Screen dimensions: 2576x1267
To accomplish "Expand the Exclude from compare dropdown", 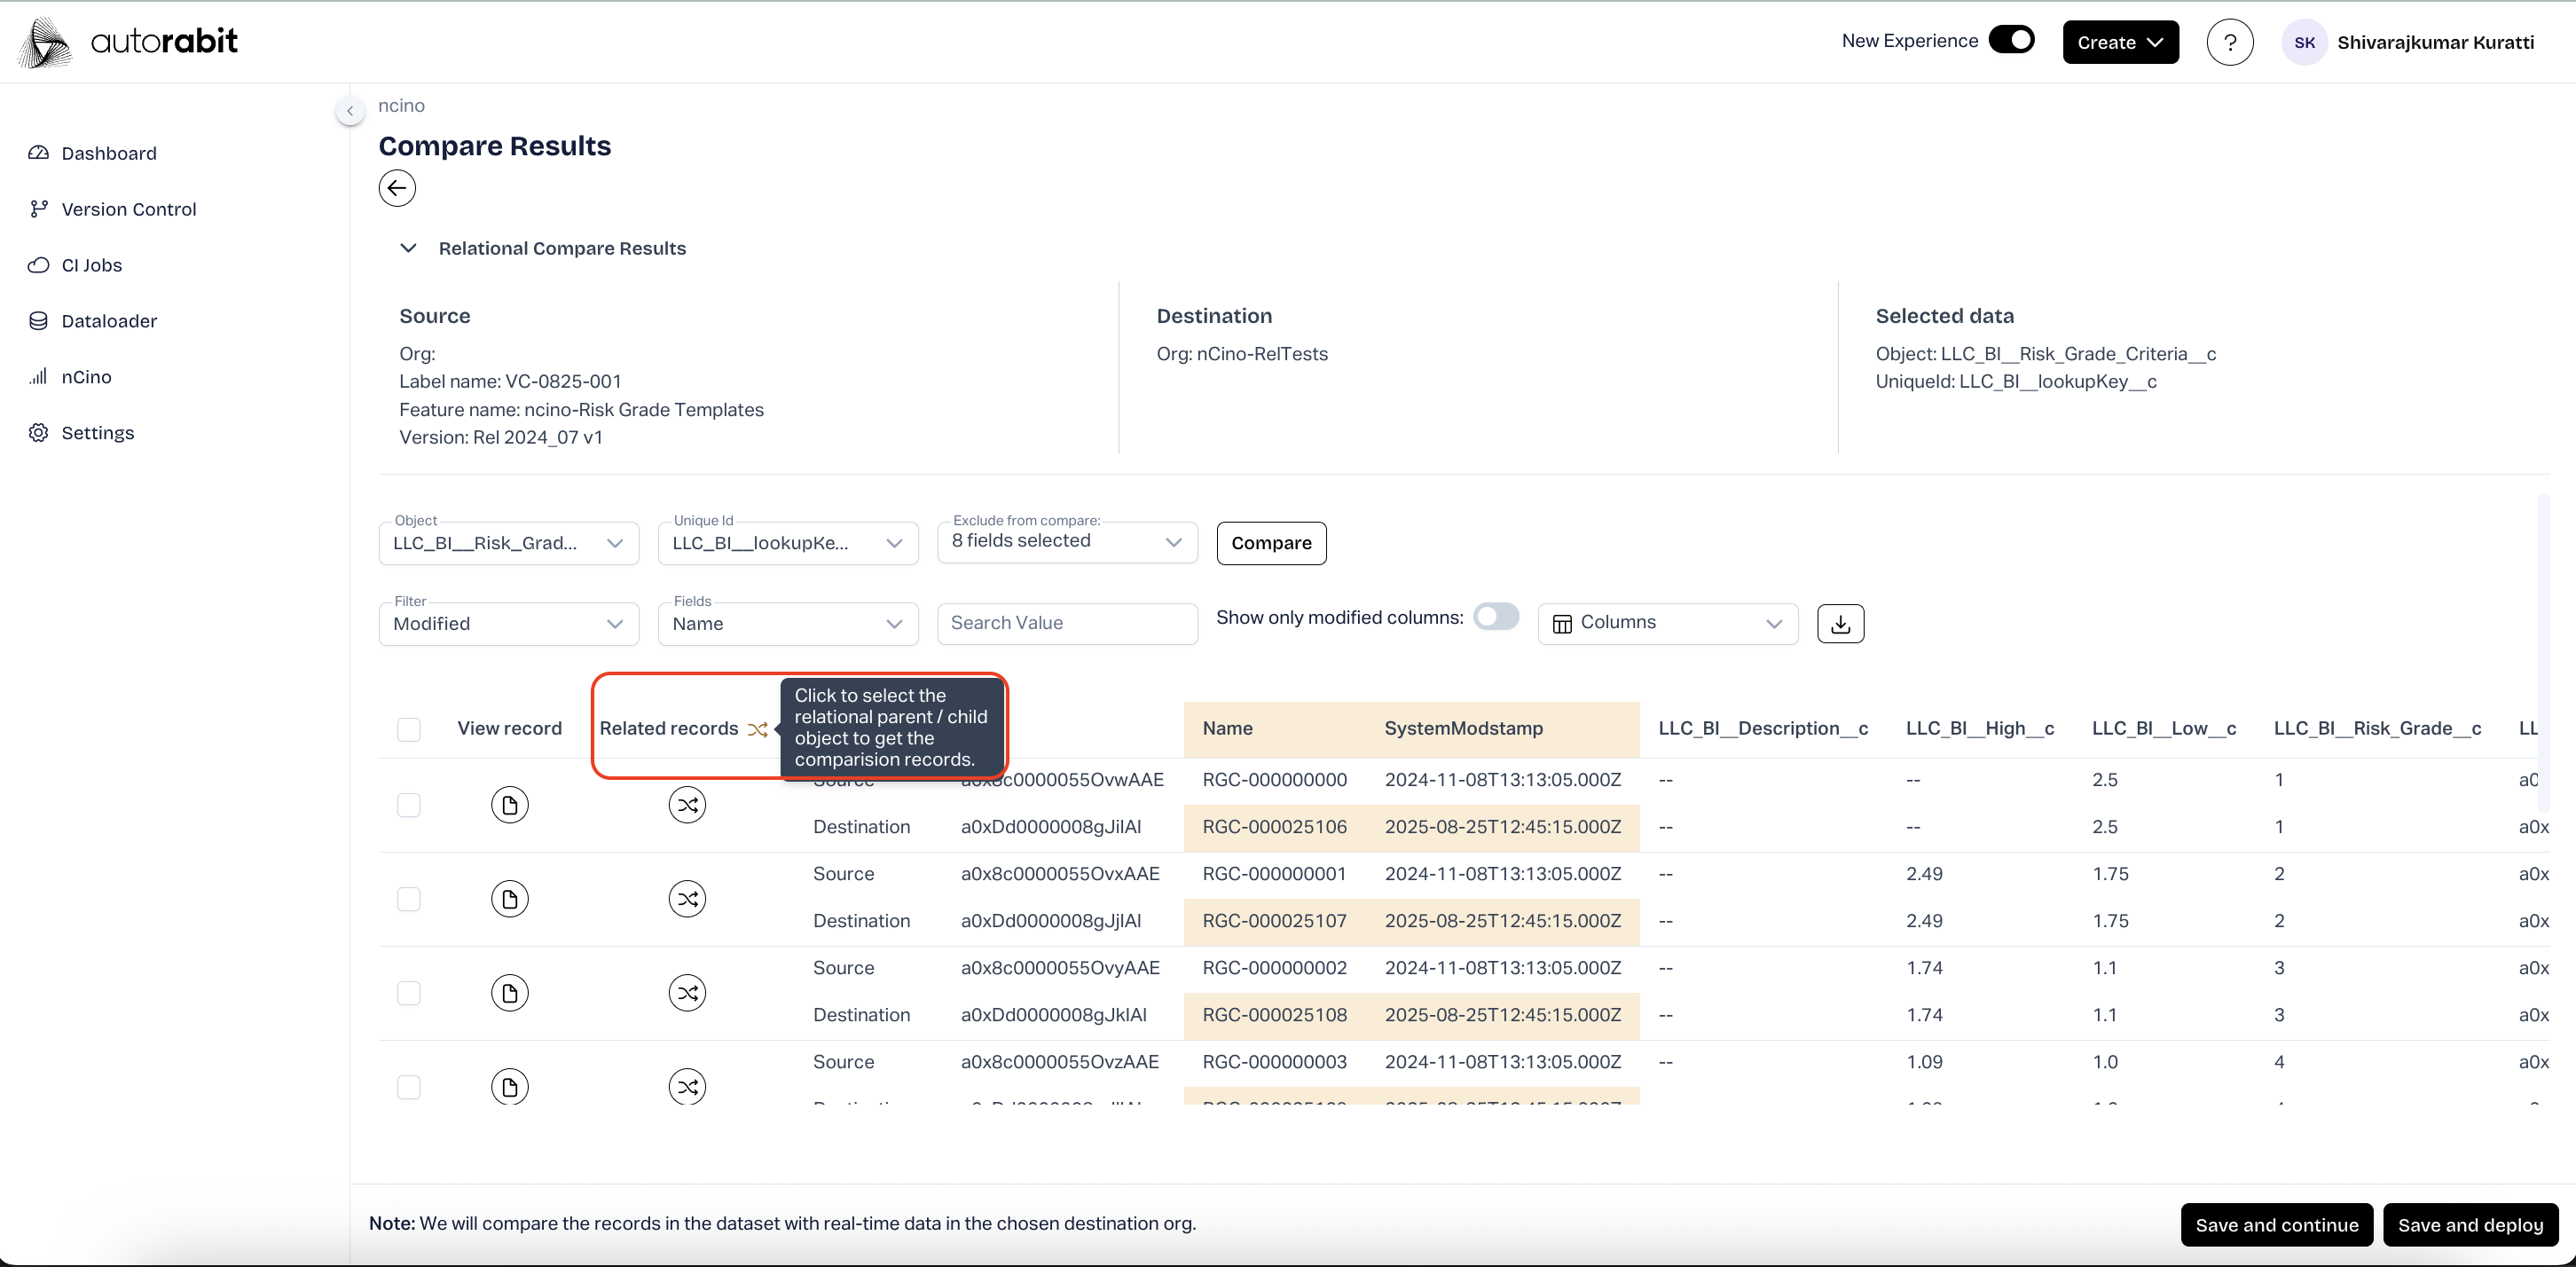I will coord(1066,541).
